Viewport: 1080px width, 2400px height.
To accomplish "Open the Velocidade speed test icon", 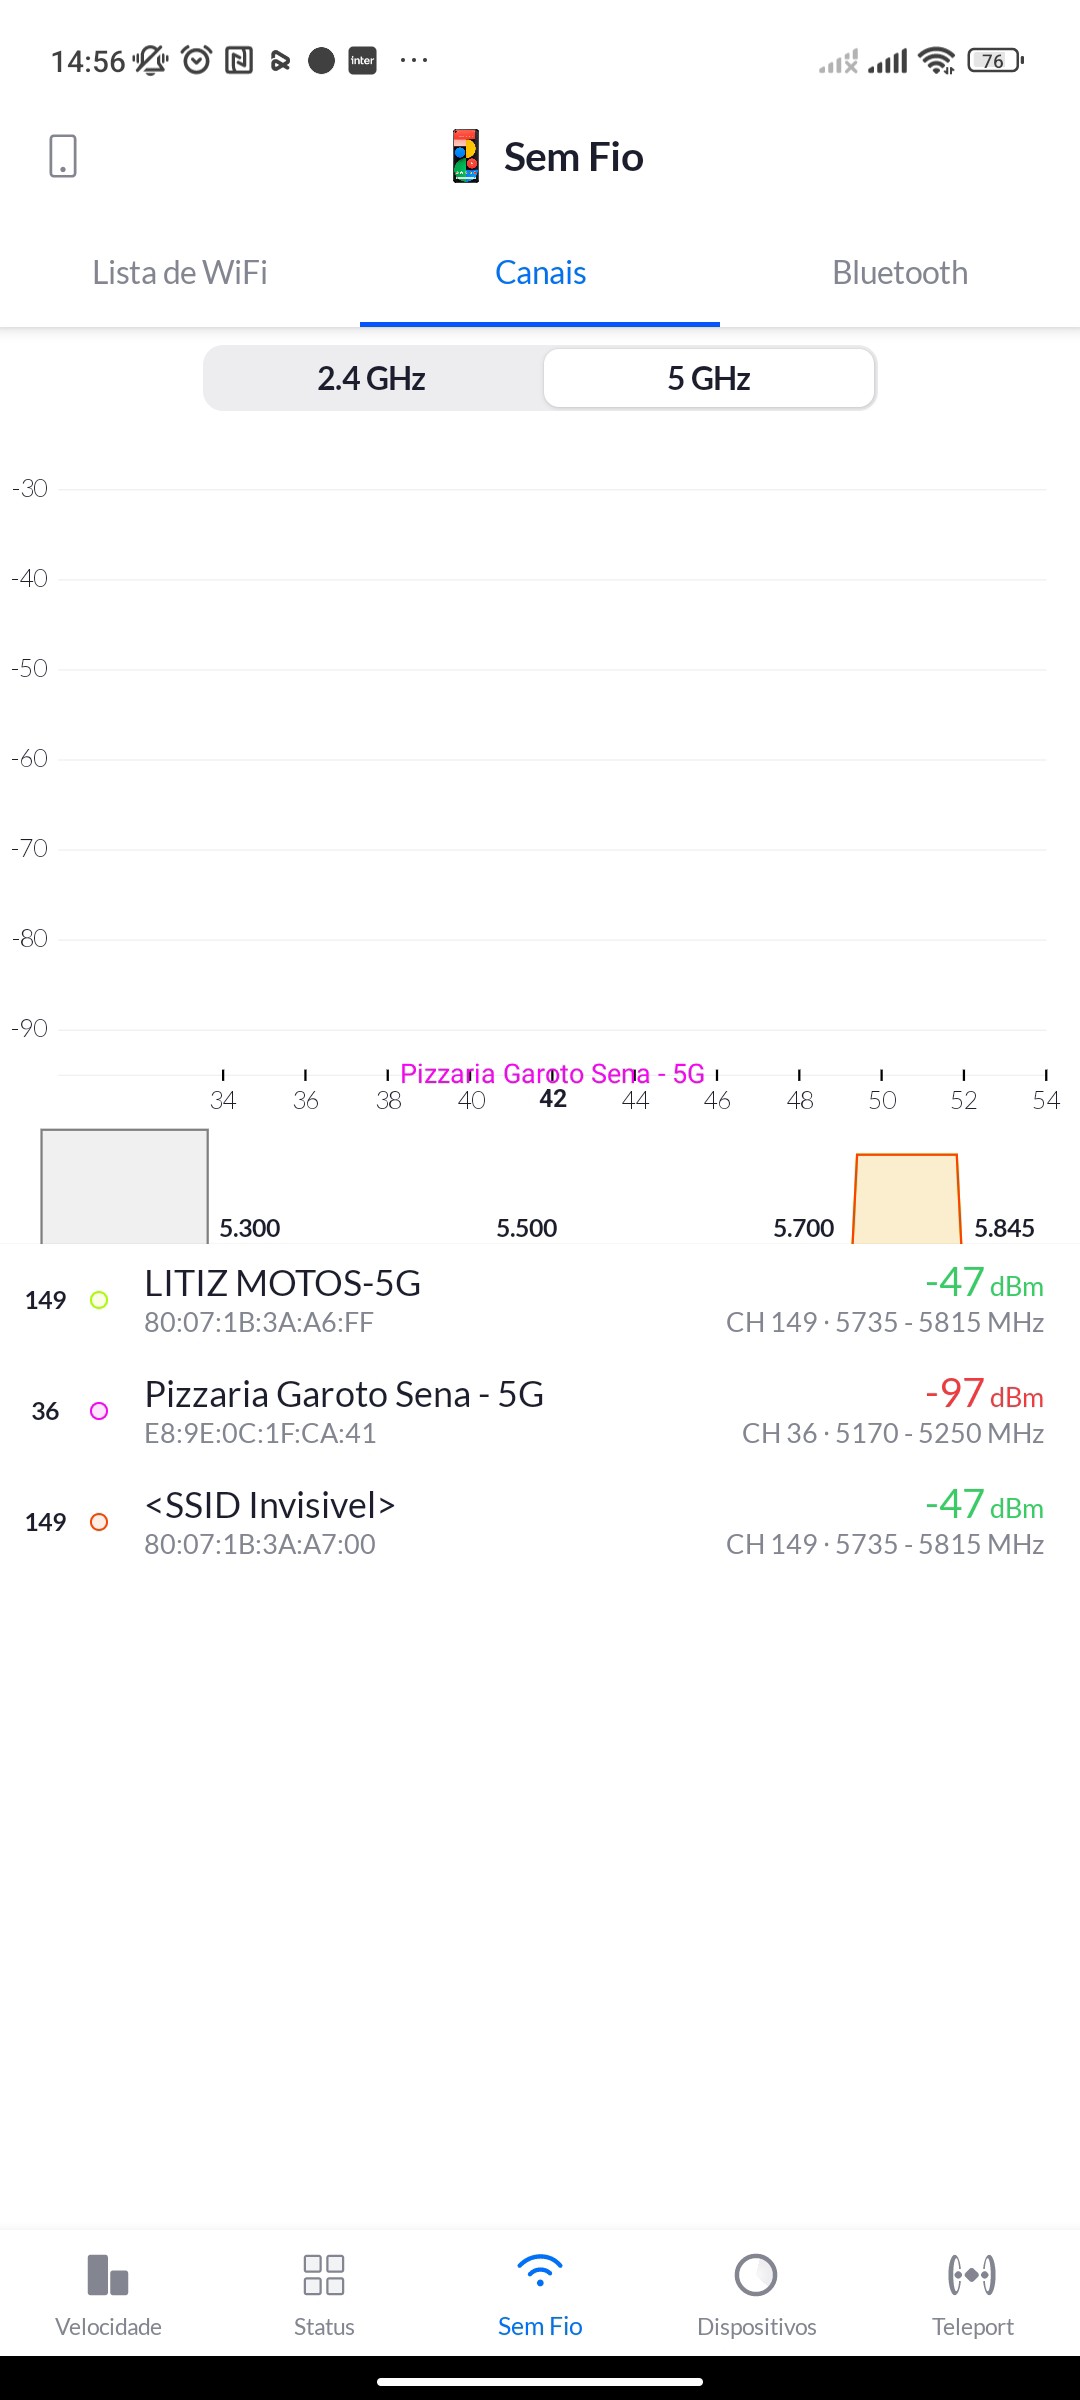I will pos(108,2275).
